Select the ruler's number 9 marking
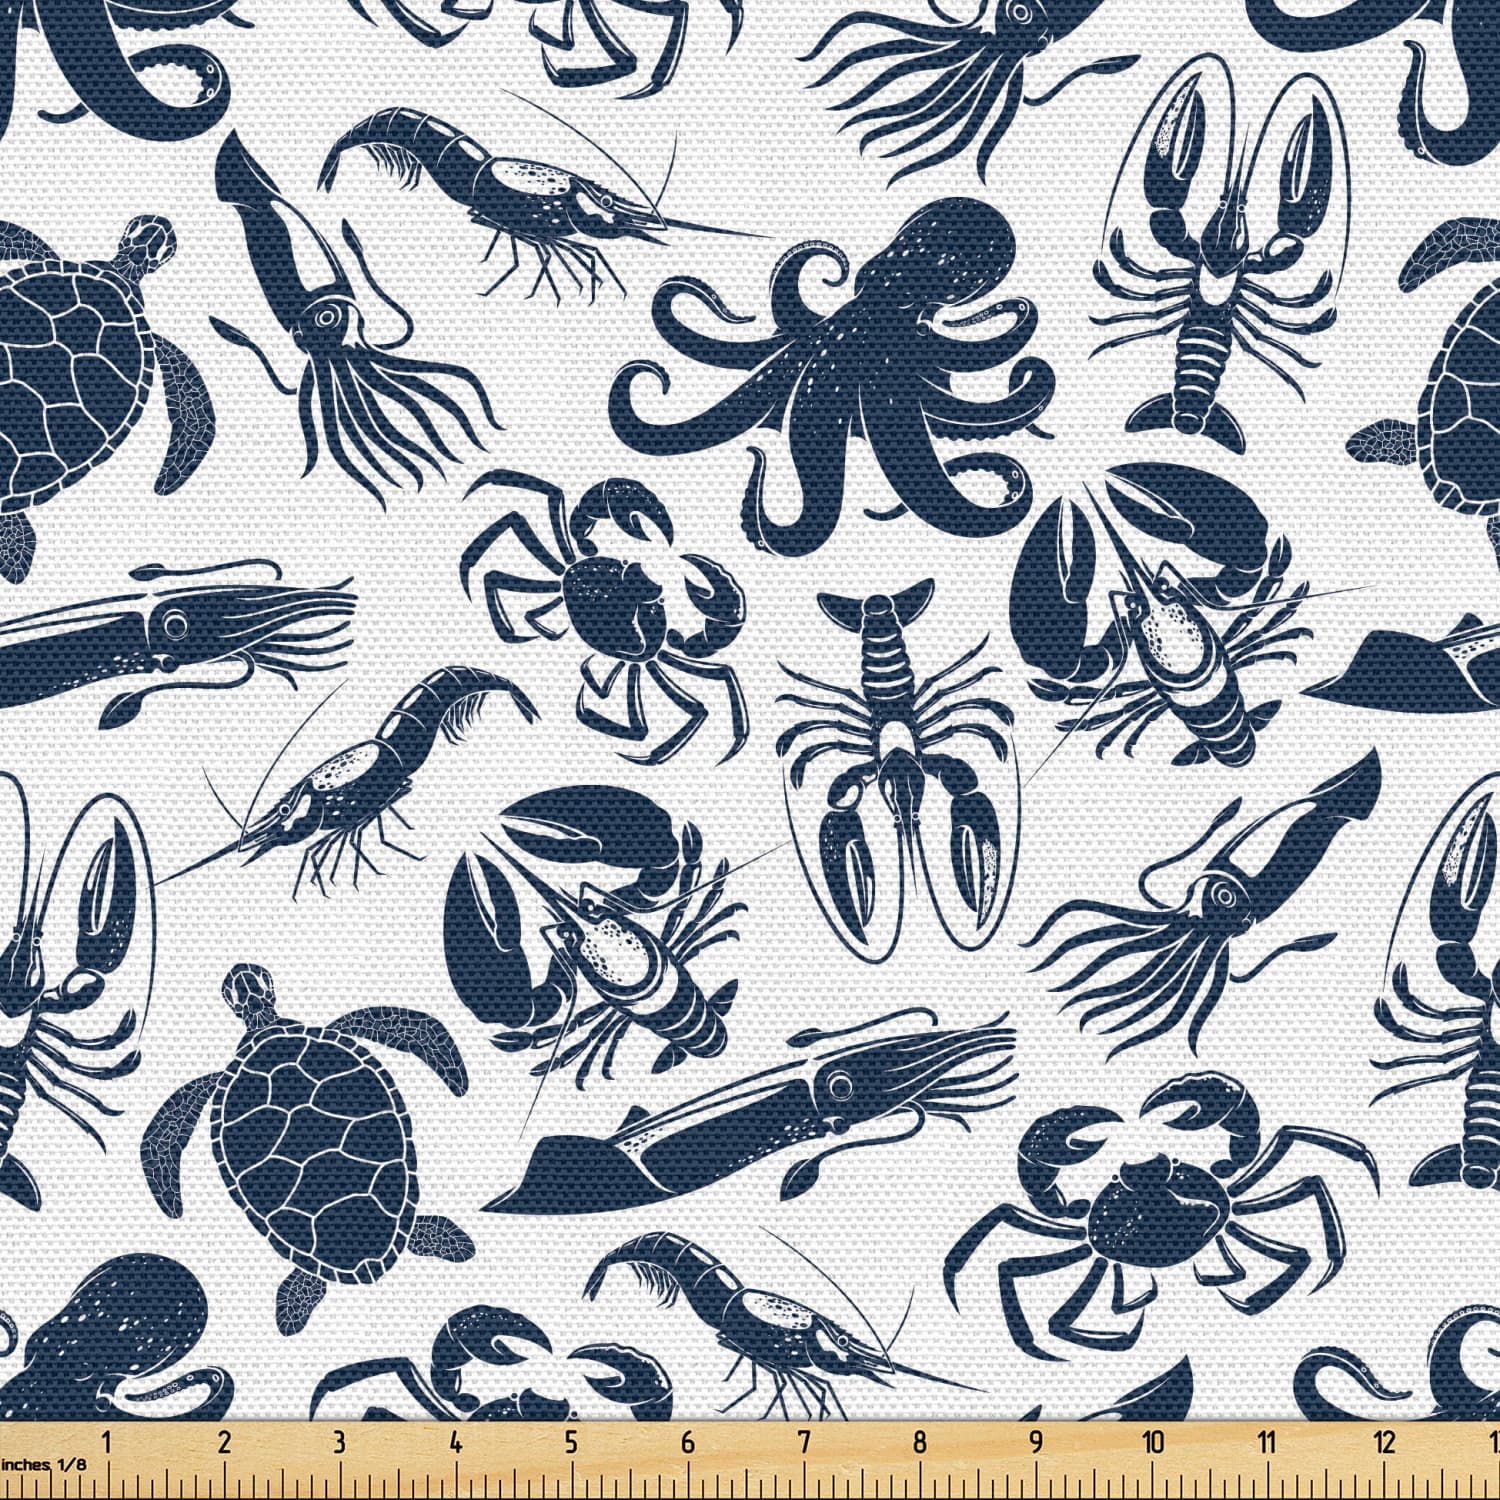The image size is (1500, 1500). tap(1036, 1443)
